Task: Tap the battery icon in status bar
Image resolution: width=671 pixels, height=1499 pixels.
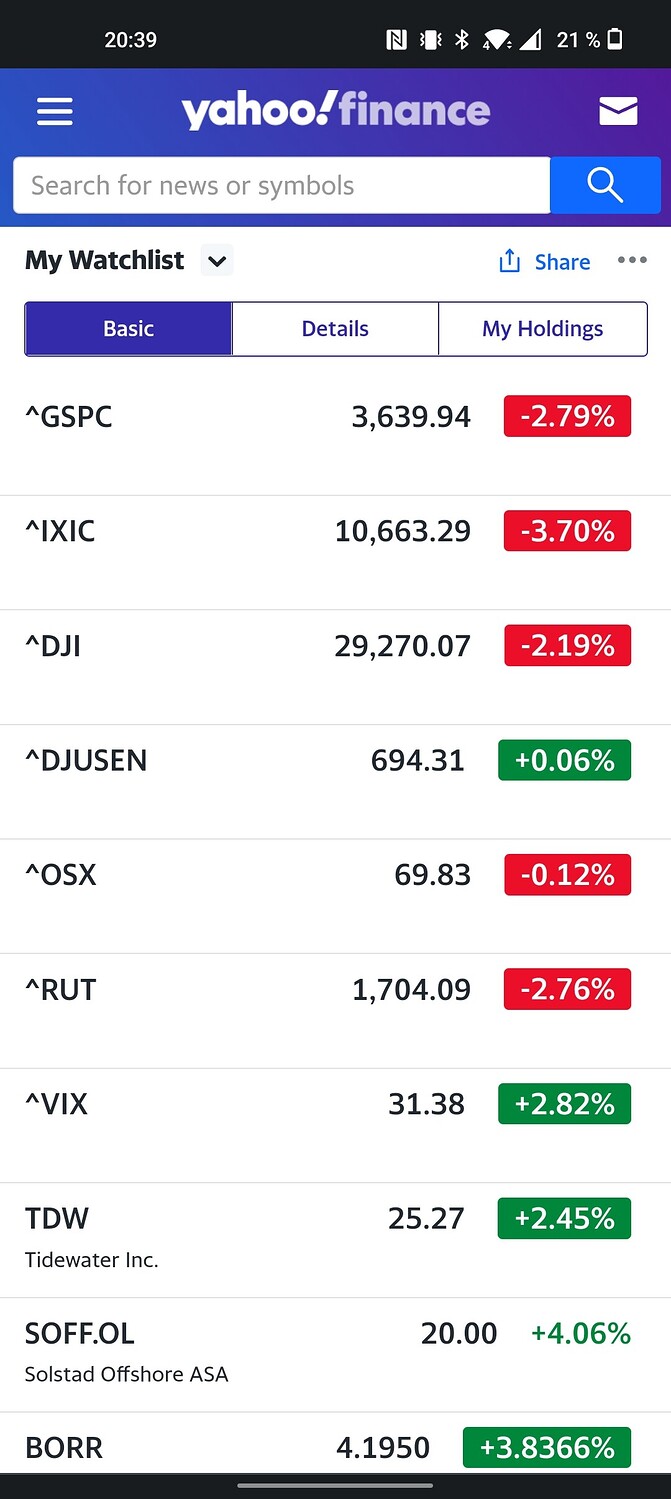Action: [x=616, y=40]
